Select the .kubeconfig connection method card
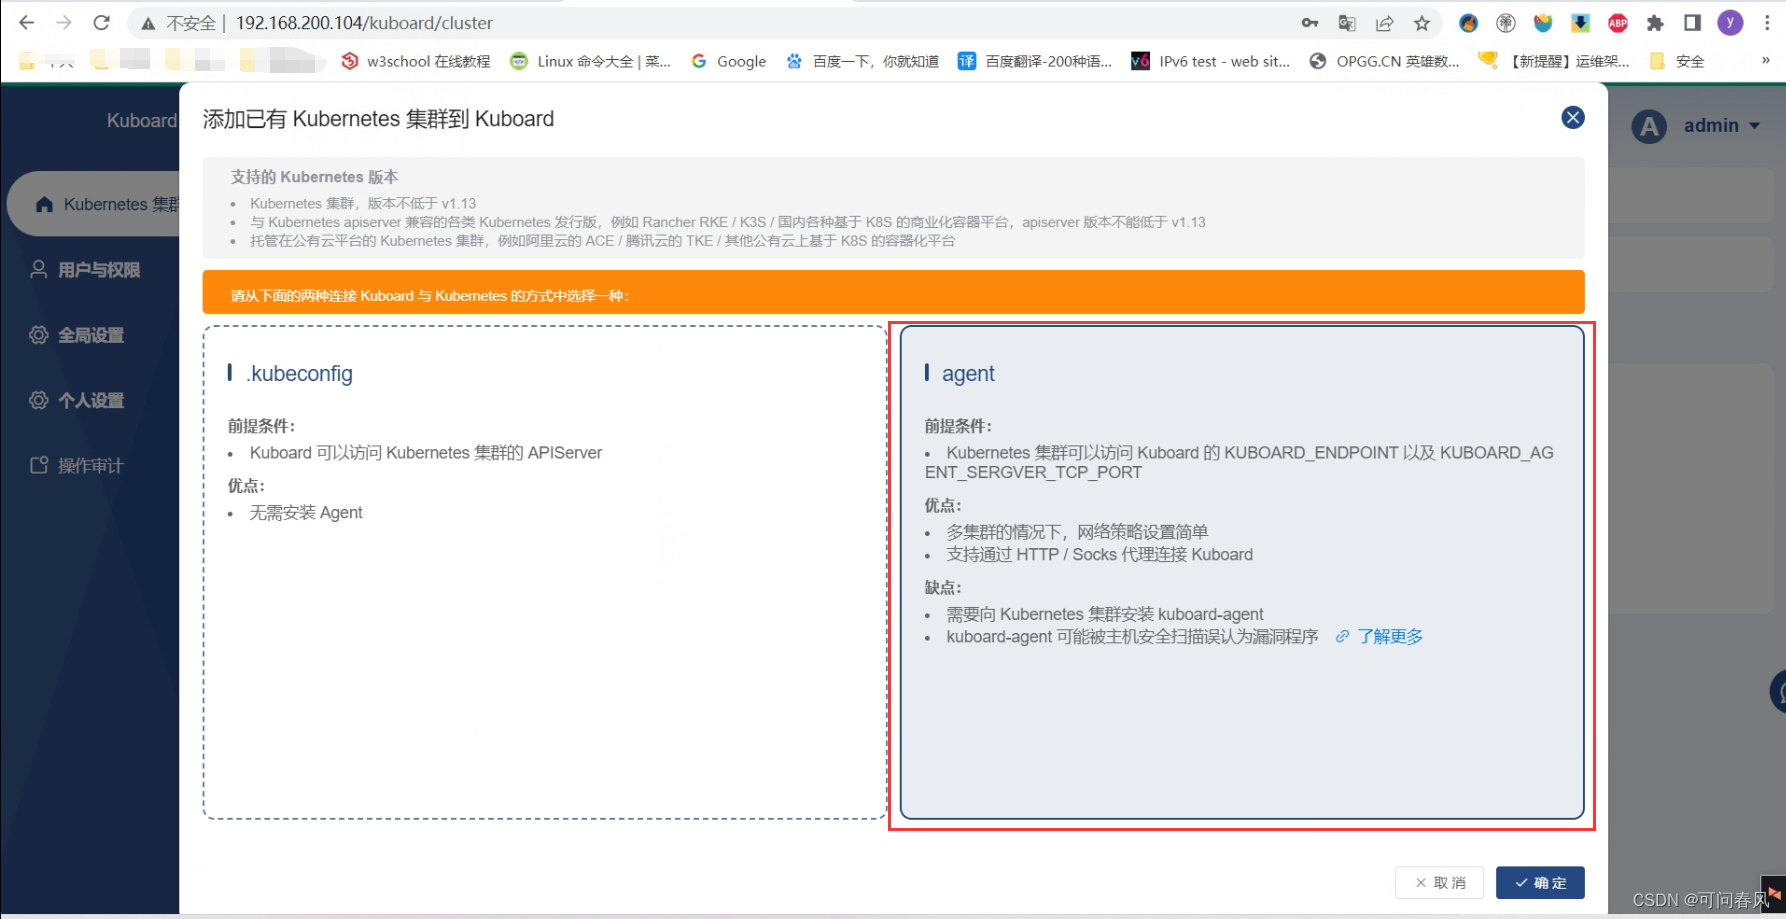The width and height of the screenshot is (1786, 919). tap(544, 572)
